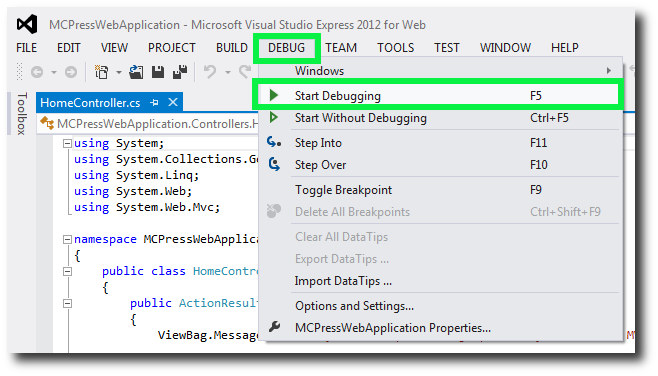Open Options and Settings
This screenshot has width=658, height=376.
[x=440, y=306]
